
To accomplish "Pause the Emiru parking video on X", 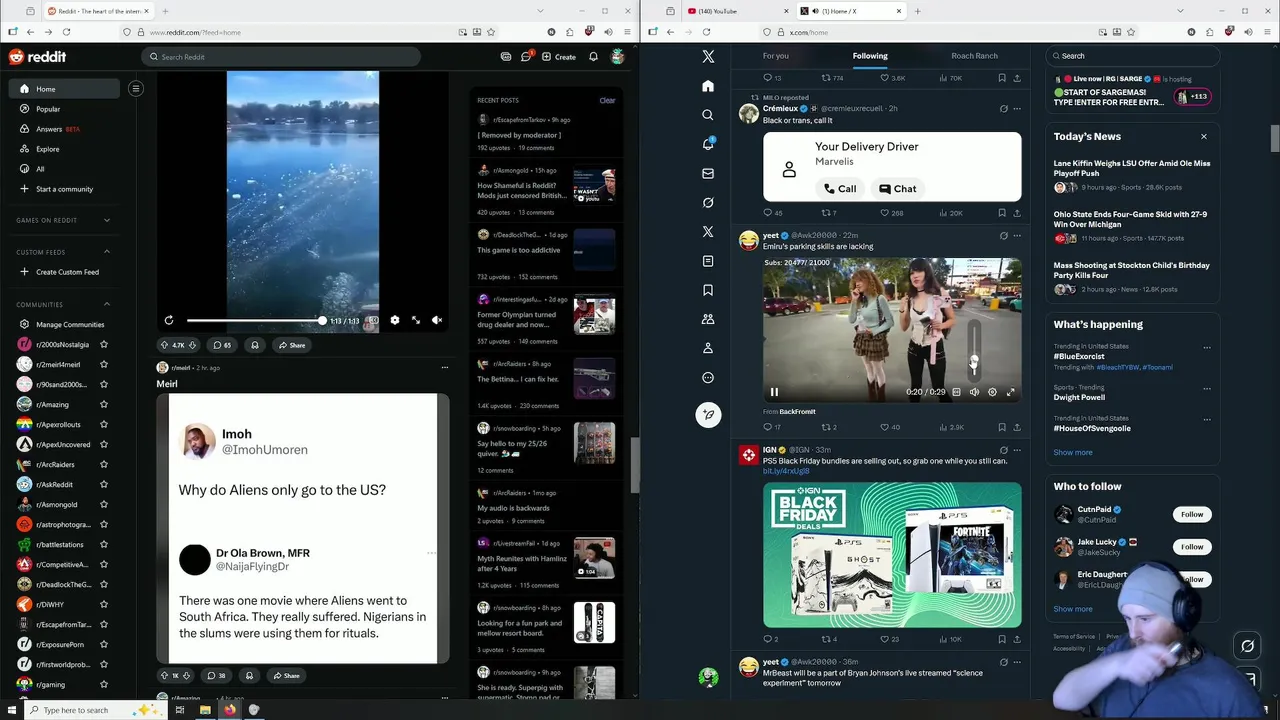I will (x=774, y=392).
